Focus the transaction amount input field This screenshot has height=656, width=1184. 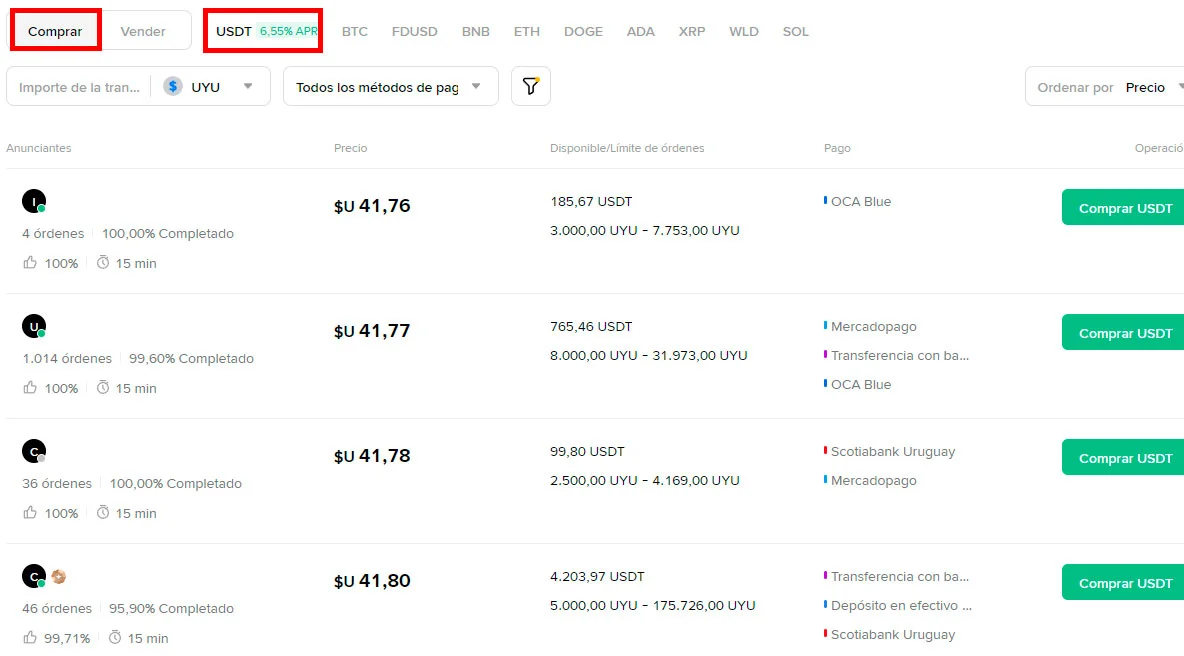79,87
